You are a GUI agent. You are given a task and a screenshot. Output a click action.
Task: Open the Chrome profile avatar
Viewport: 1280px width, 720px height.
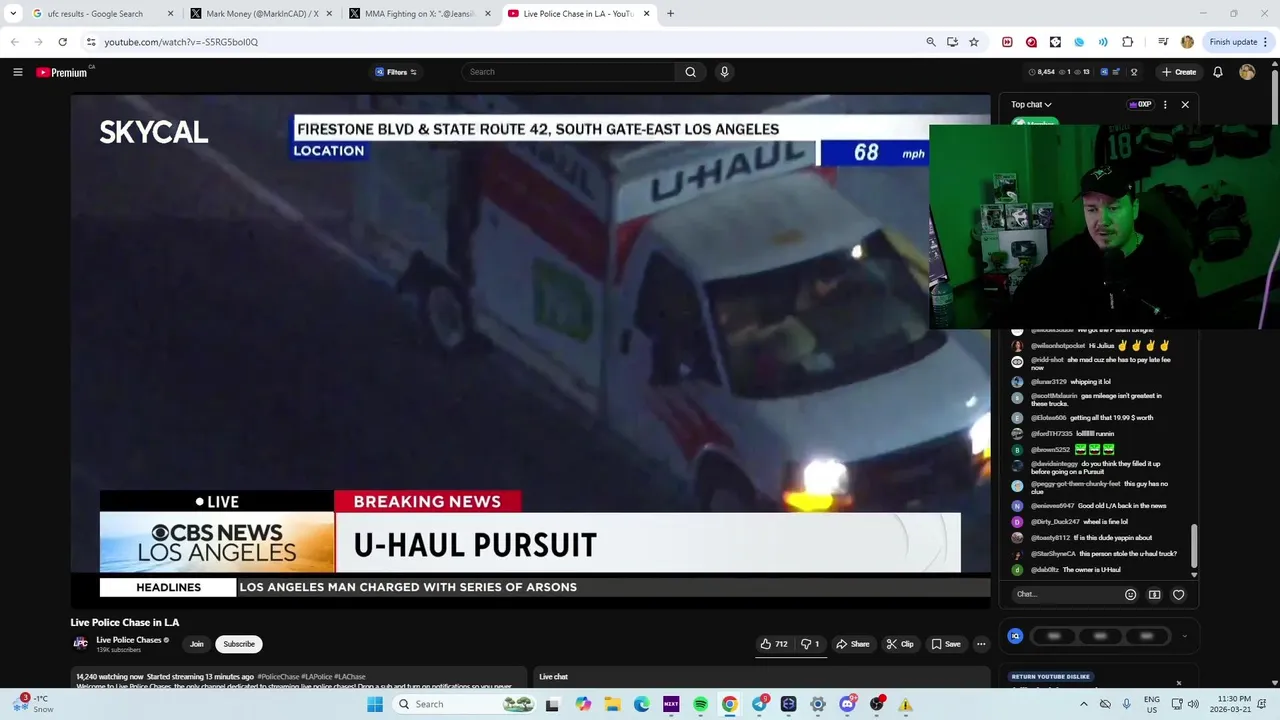(x=1187, y=42)
